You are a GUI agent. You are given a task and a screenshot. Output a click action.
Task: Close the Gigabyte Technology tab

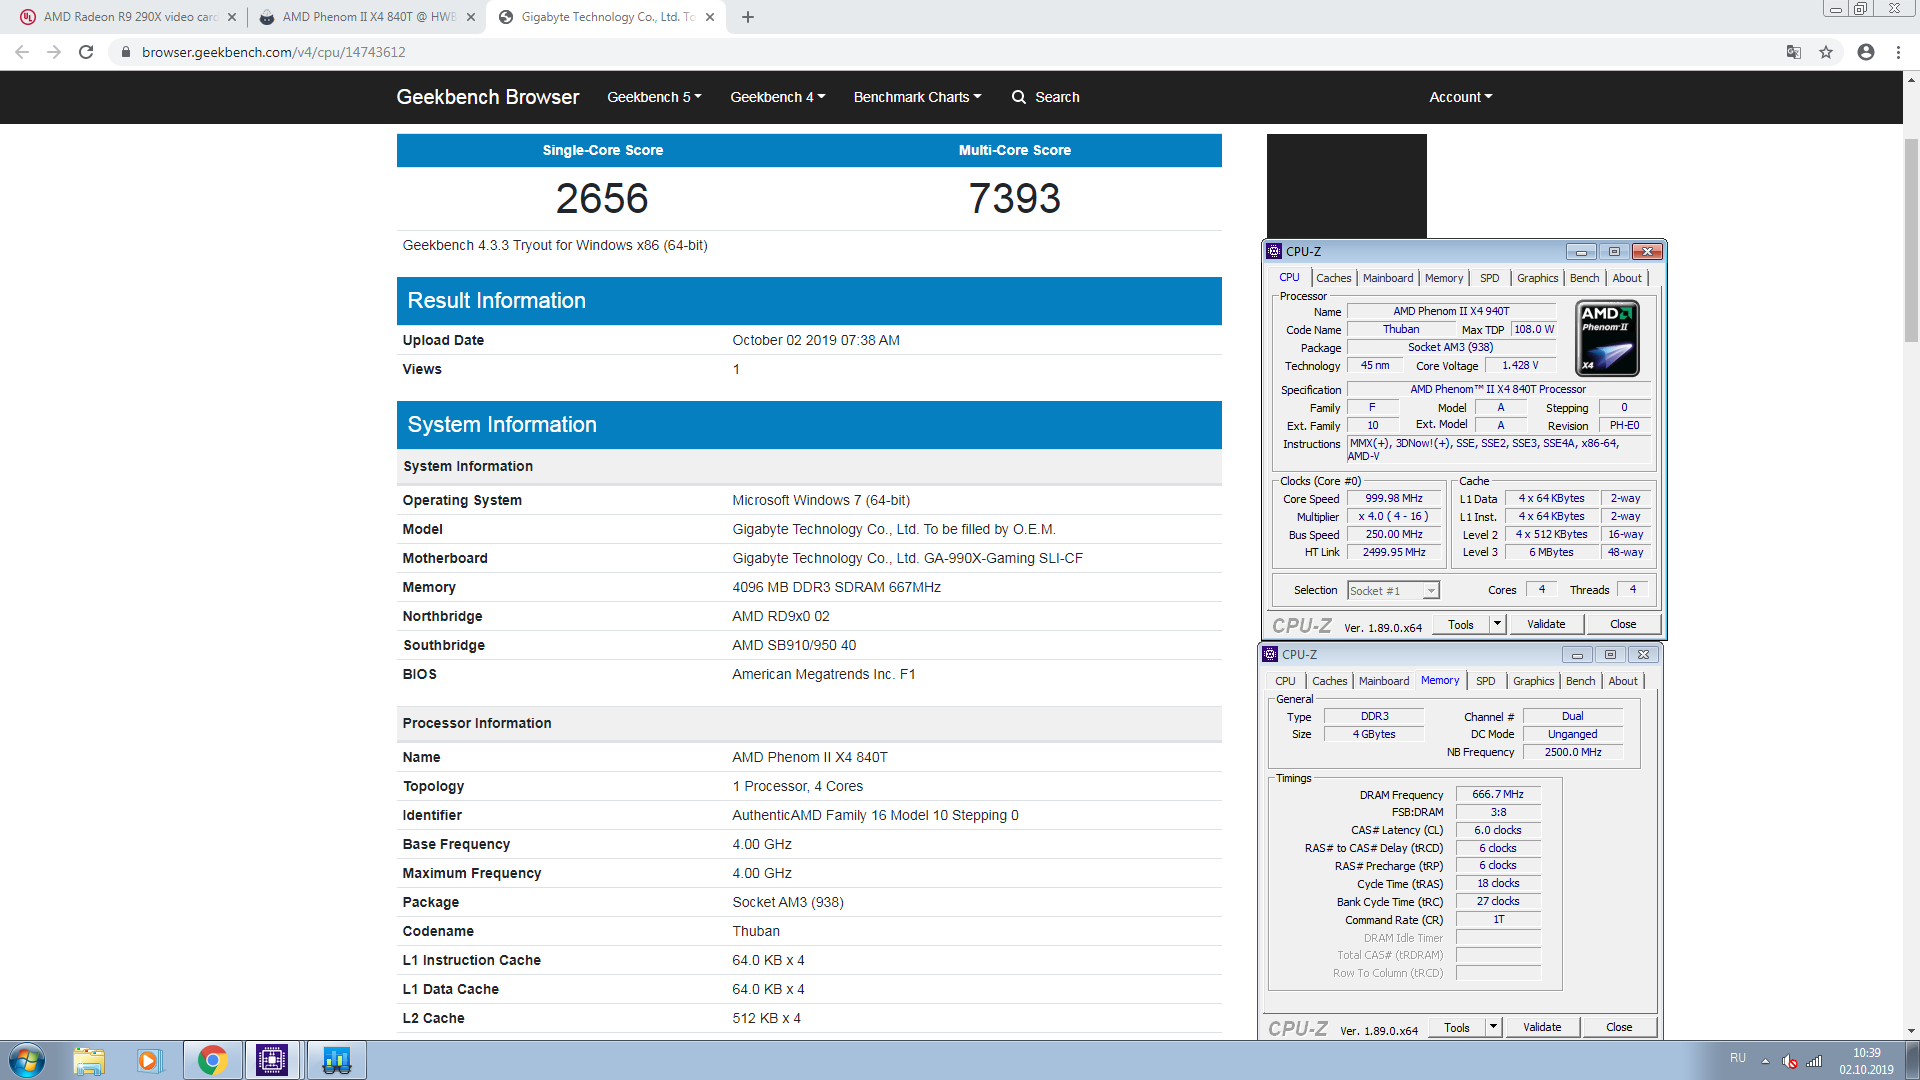[x=710, y=17]
